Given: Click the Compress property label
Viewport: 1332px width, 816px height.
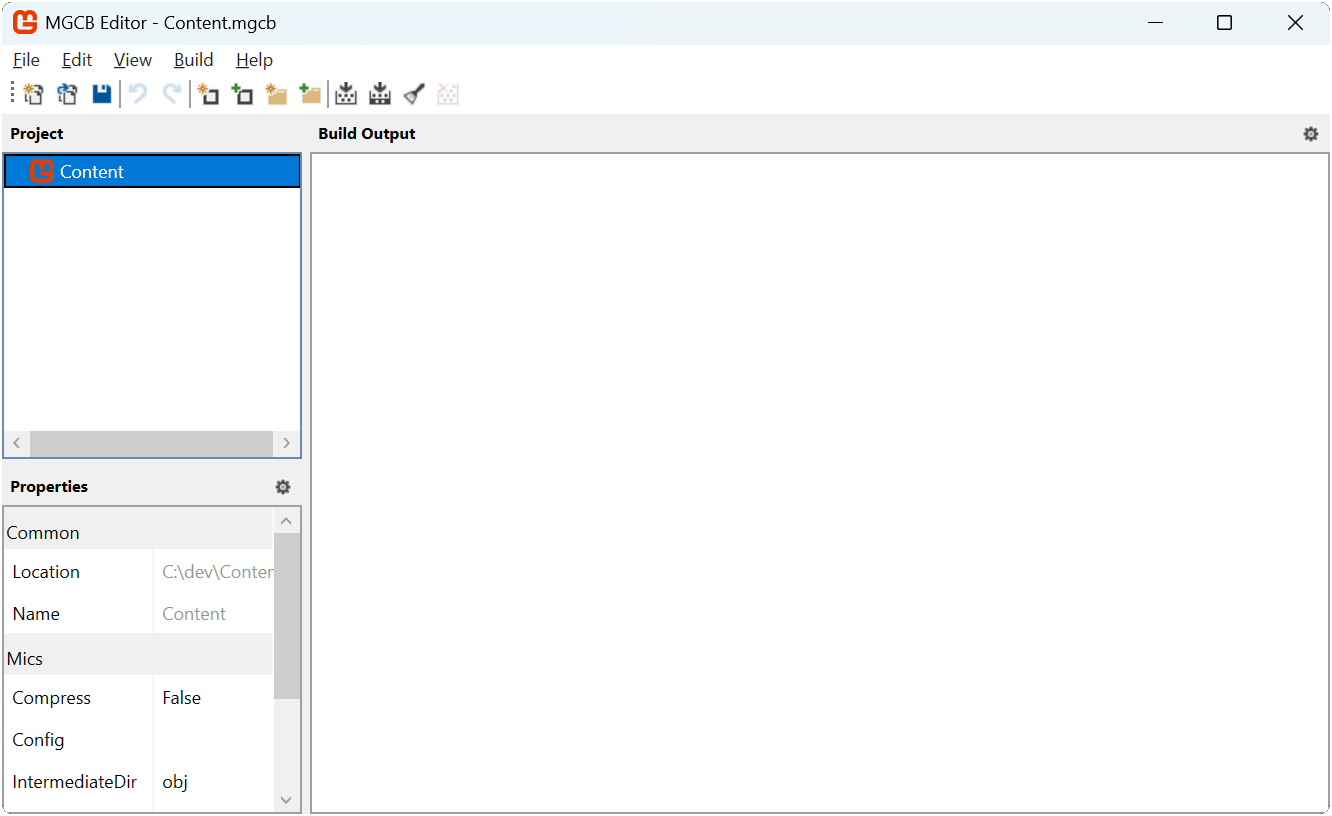Looking at the screenshot, I should point(52,698).
